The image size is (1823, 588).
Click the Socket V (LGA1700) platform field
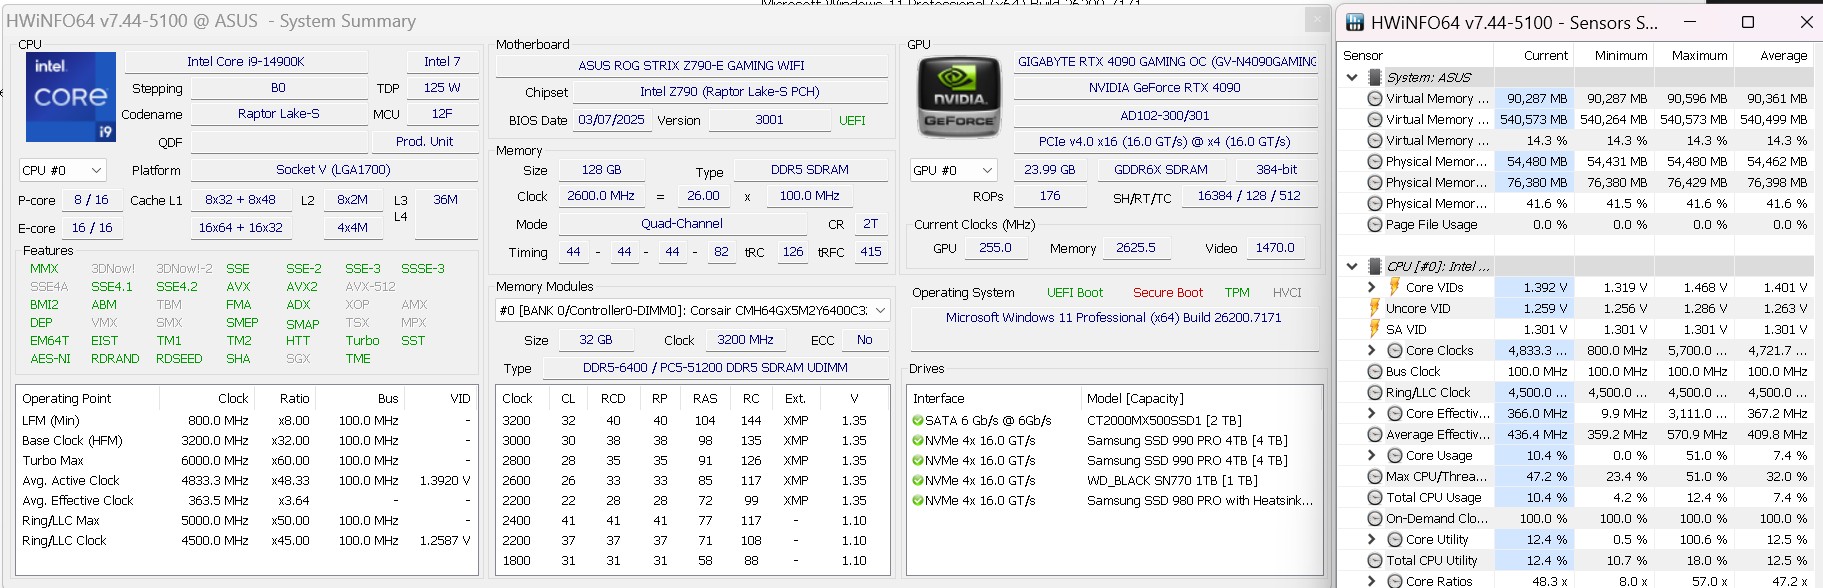[x=333, y=170]
